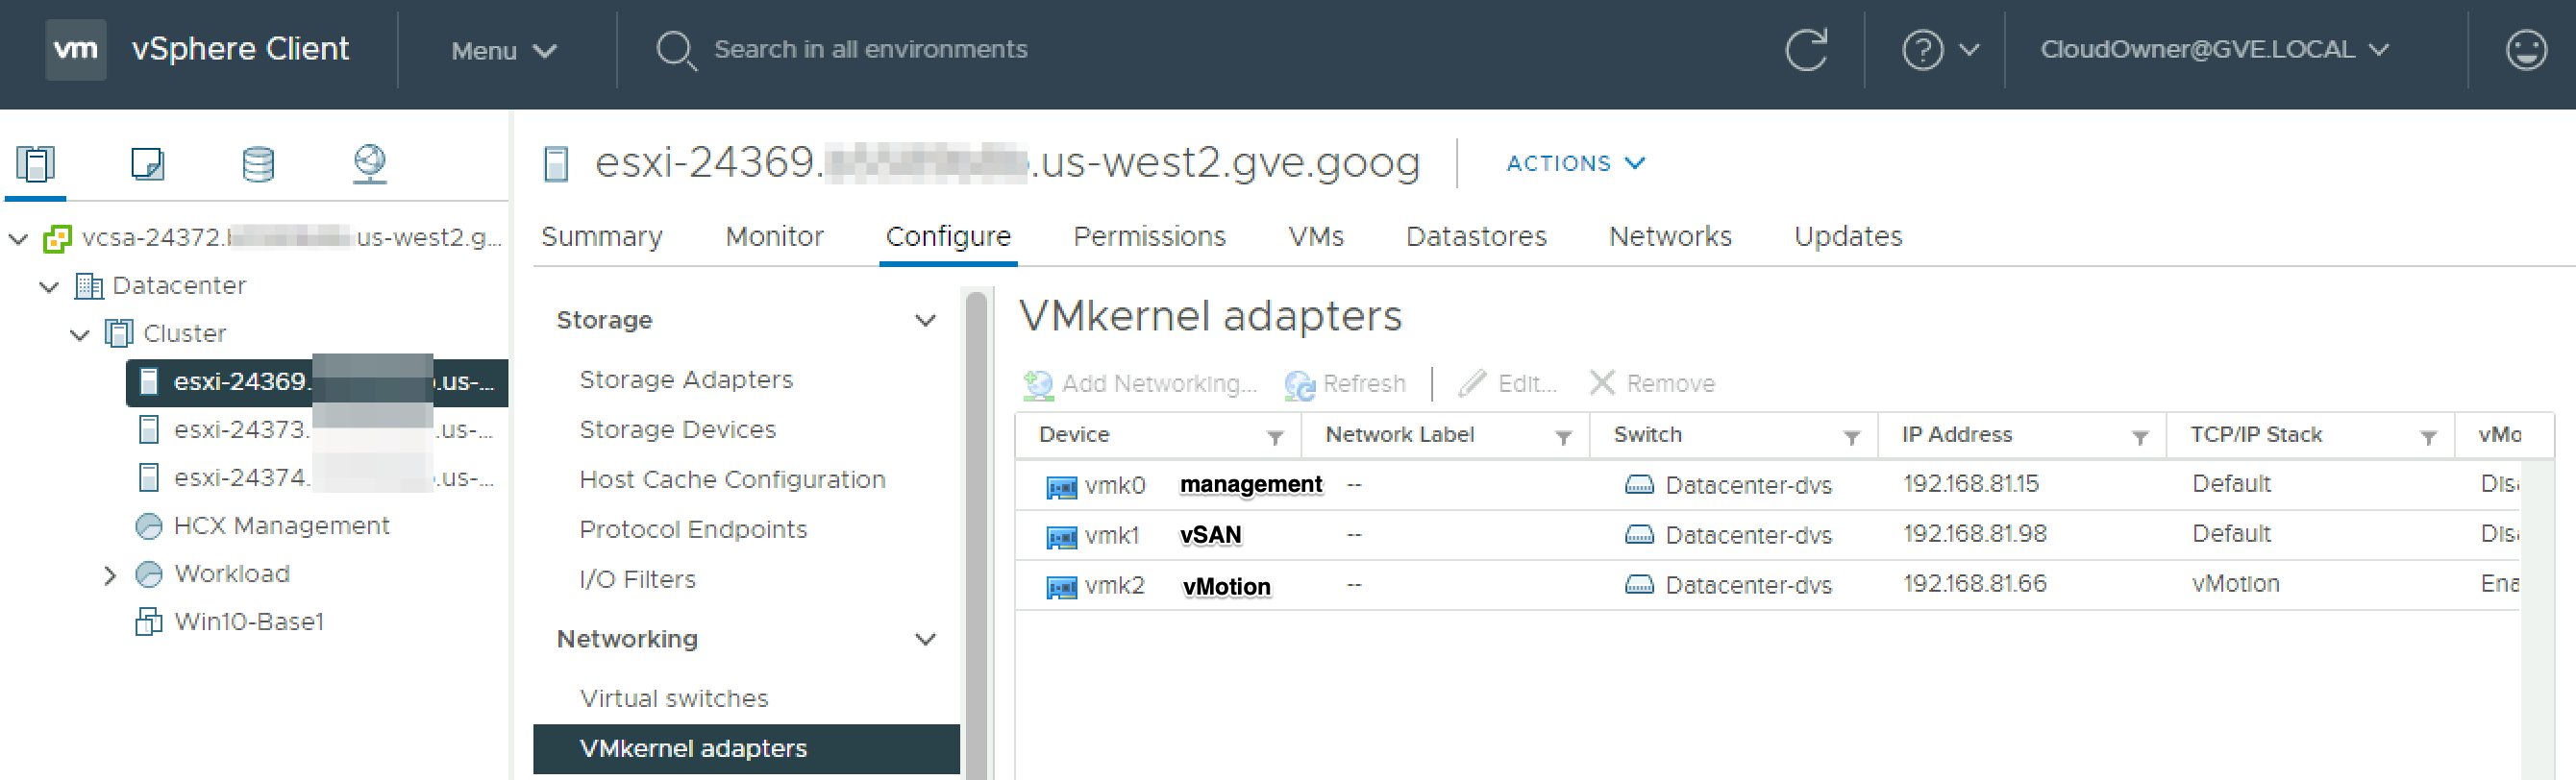Switch to the Networking inventory globe icon
The image size is (2576, 780).
[370, 164]
